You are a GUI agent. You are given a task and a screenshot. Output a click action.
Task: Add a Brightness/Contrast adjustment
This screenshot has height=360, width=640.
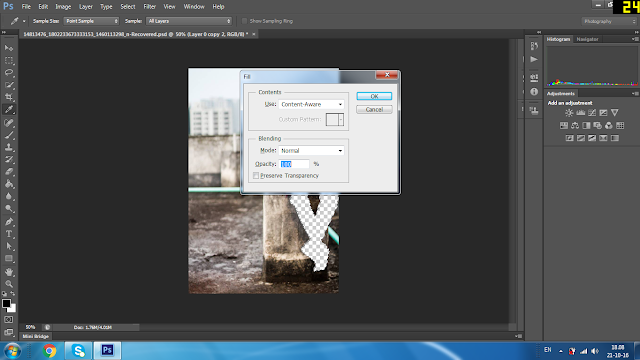point(569,113)
